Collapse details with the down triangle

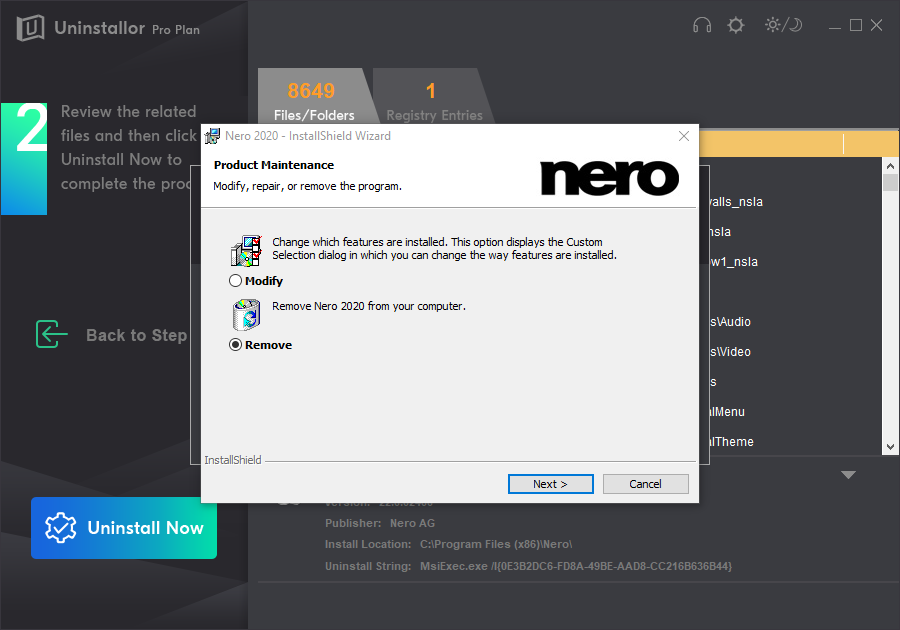(848, 475)
